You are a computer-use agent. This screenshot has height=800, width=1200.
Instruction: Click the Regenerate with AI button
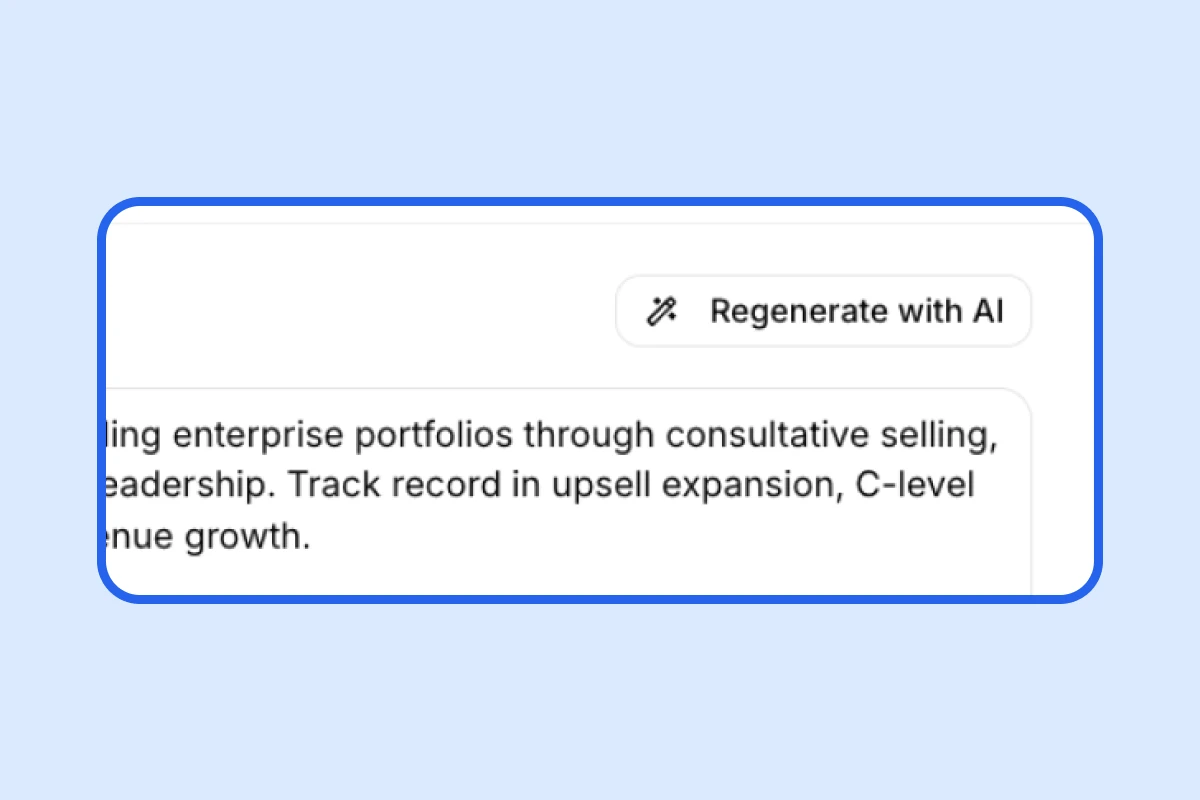(x=823, y=311)
